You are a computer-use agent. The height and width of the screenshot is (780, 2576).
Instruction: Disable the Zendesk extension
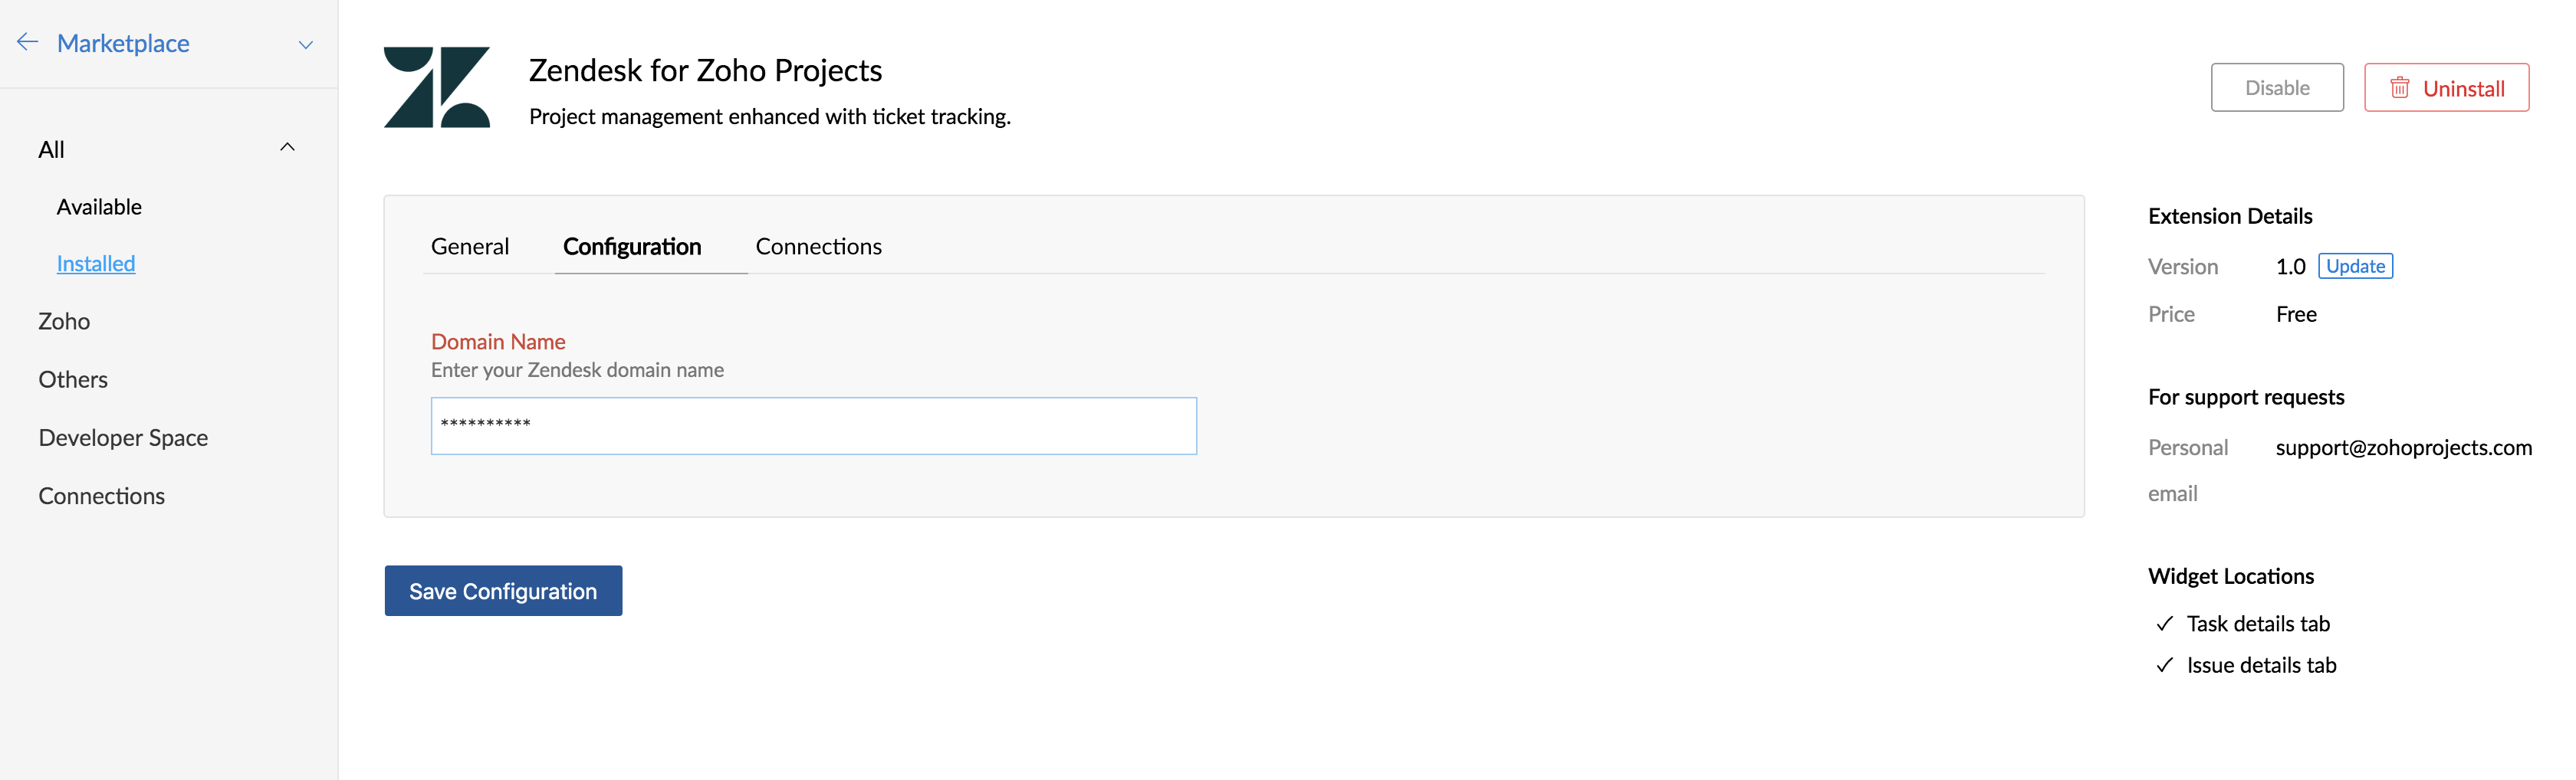pos(2277,88)
